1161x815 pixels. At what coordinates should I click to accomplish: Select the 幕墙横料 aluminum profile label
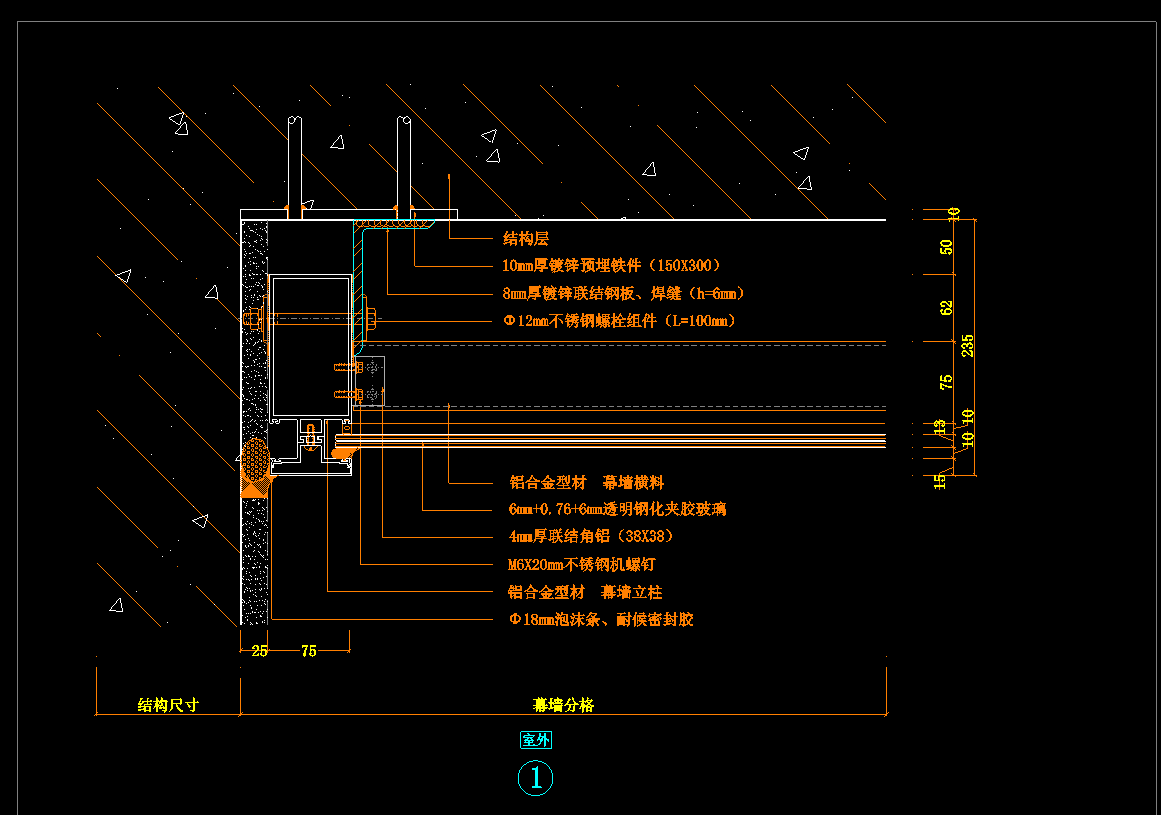click(x=587, y=483)
